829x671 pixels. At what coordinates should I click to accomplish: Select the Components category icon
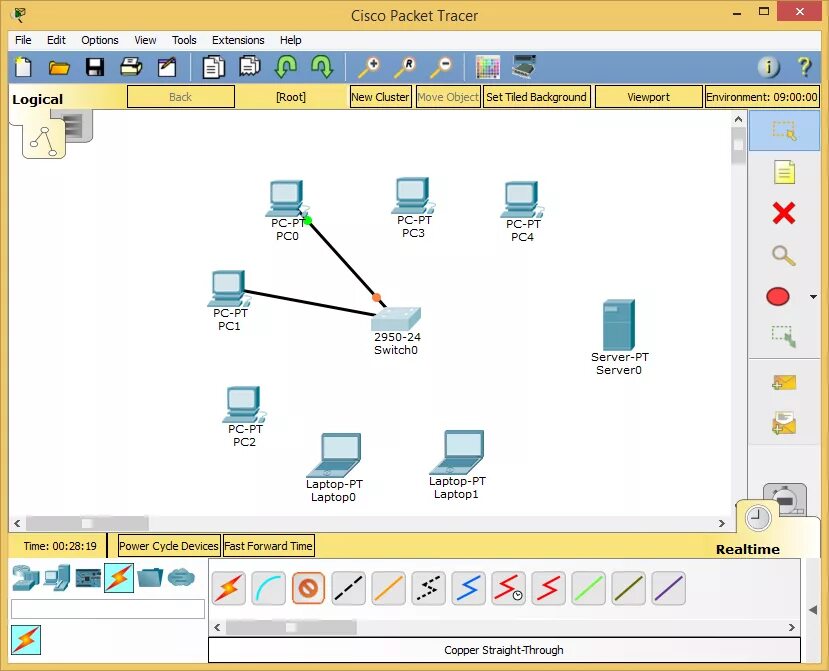(88, 578)
